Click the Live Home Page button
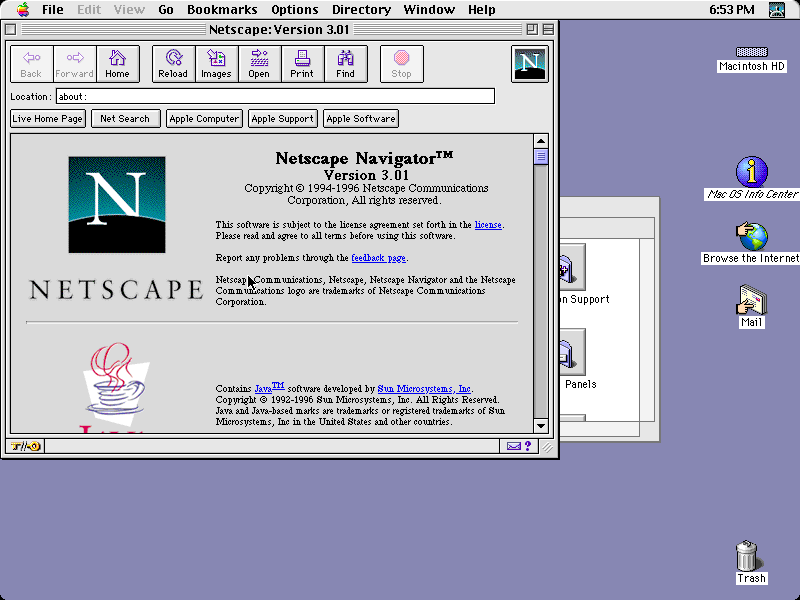800x600 pixels. pyautogui.click(x=48, y=118)
